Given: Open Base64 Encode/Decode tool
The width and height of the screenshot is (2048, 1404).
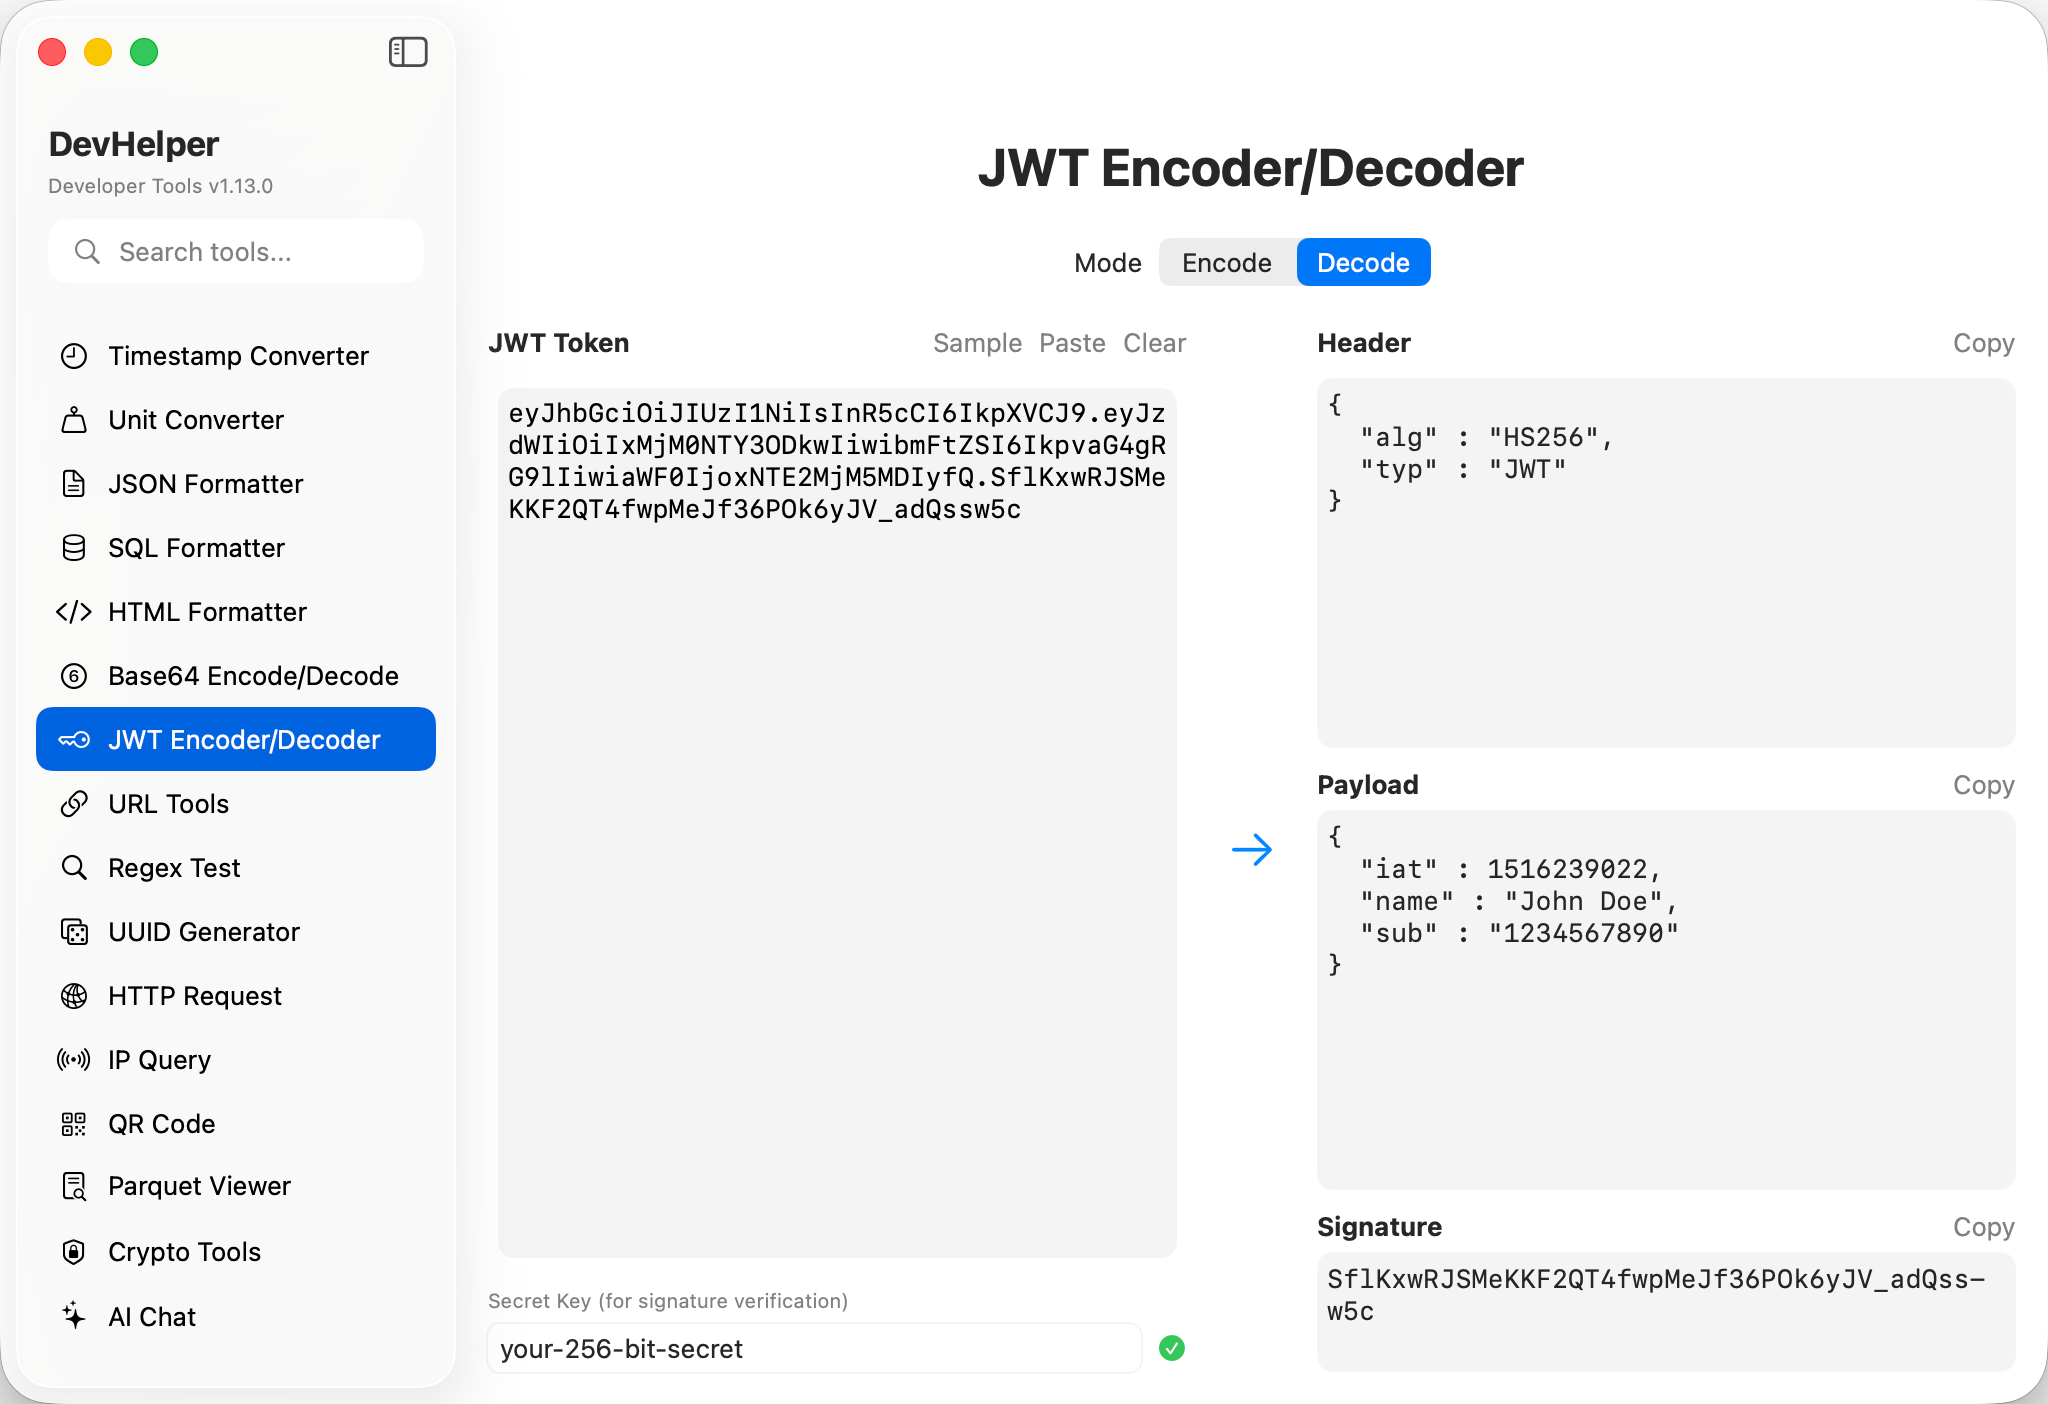Looking at the screenshot, I should point(252,676).
